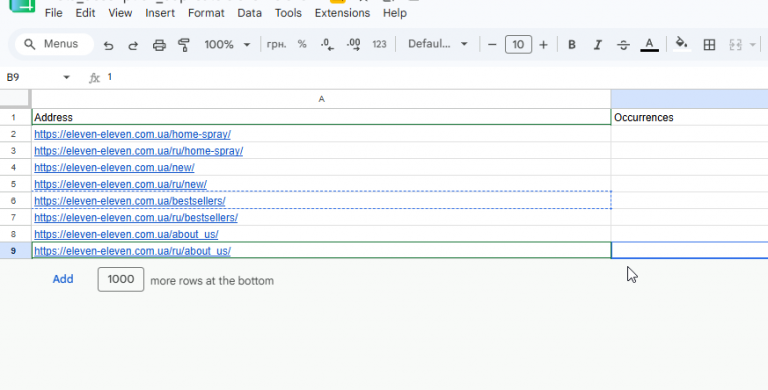Select row 5 header
Image resolution: width=768 pixels, height=390 pixels.
pos(13,184)
